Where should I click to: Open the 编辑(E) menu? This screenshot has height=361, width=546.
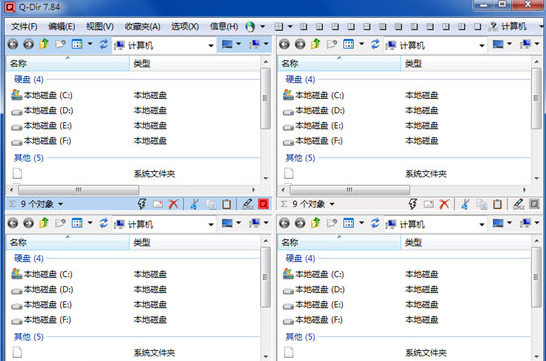click(x=62, y=26)
